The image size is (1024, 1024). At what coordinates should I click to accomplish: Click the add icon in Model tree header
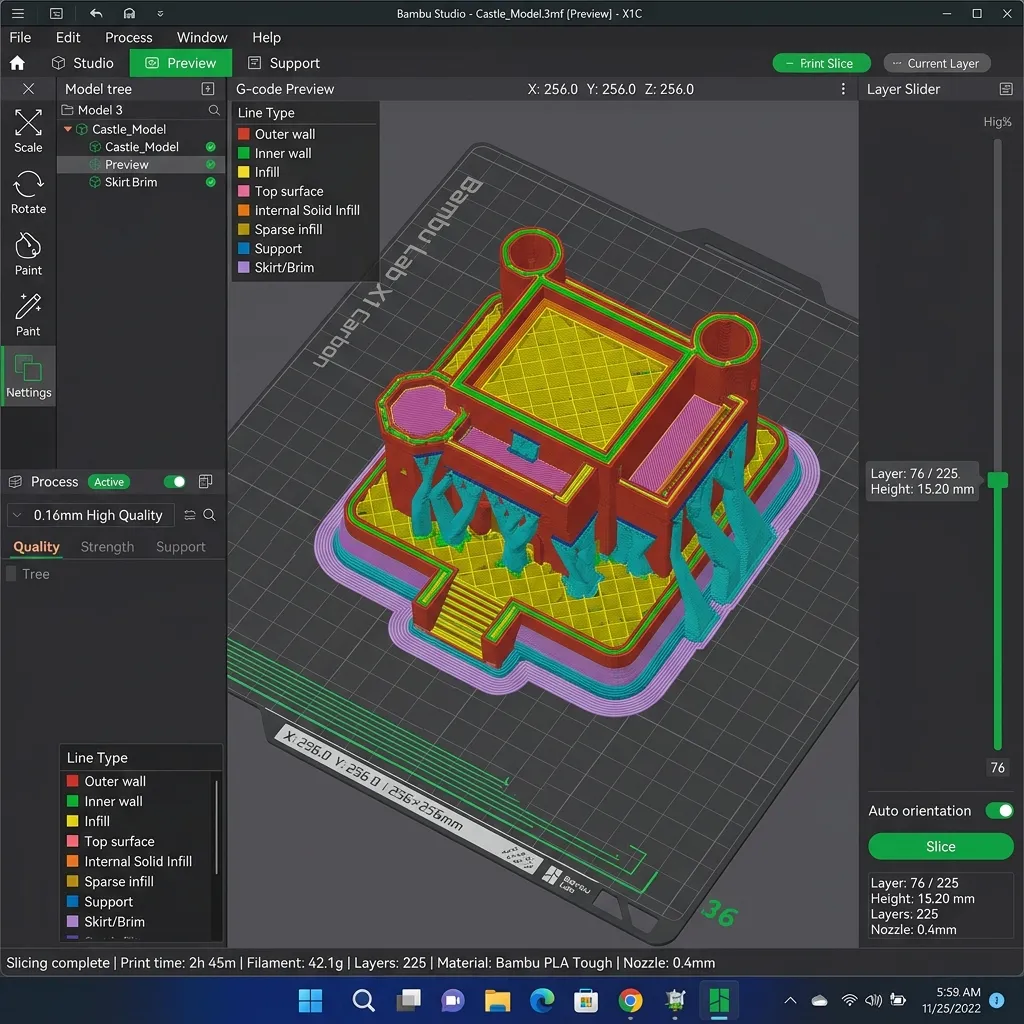208,89
